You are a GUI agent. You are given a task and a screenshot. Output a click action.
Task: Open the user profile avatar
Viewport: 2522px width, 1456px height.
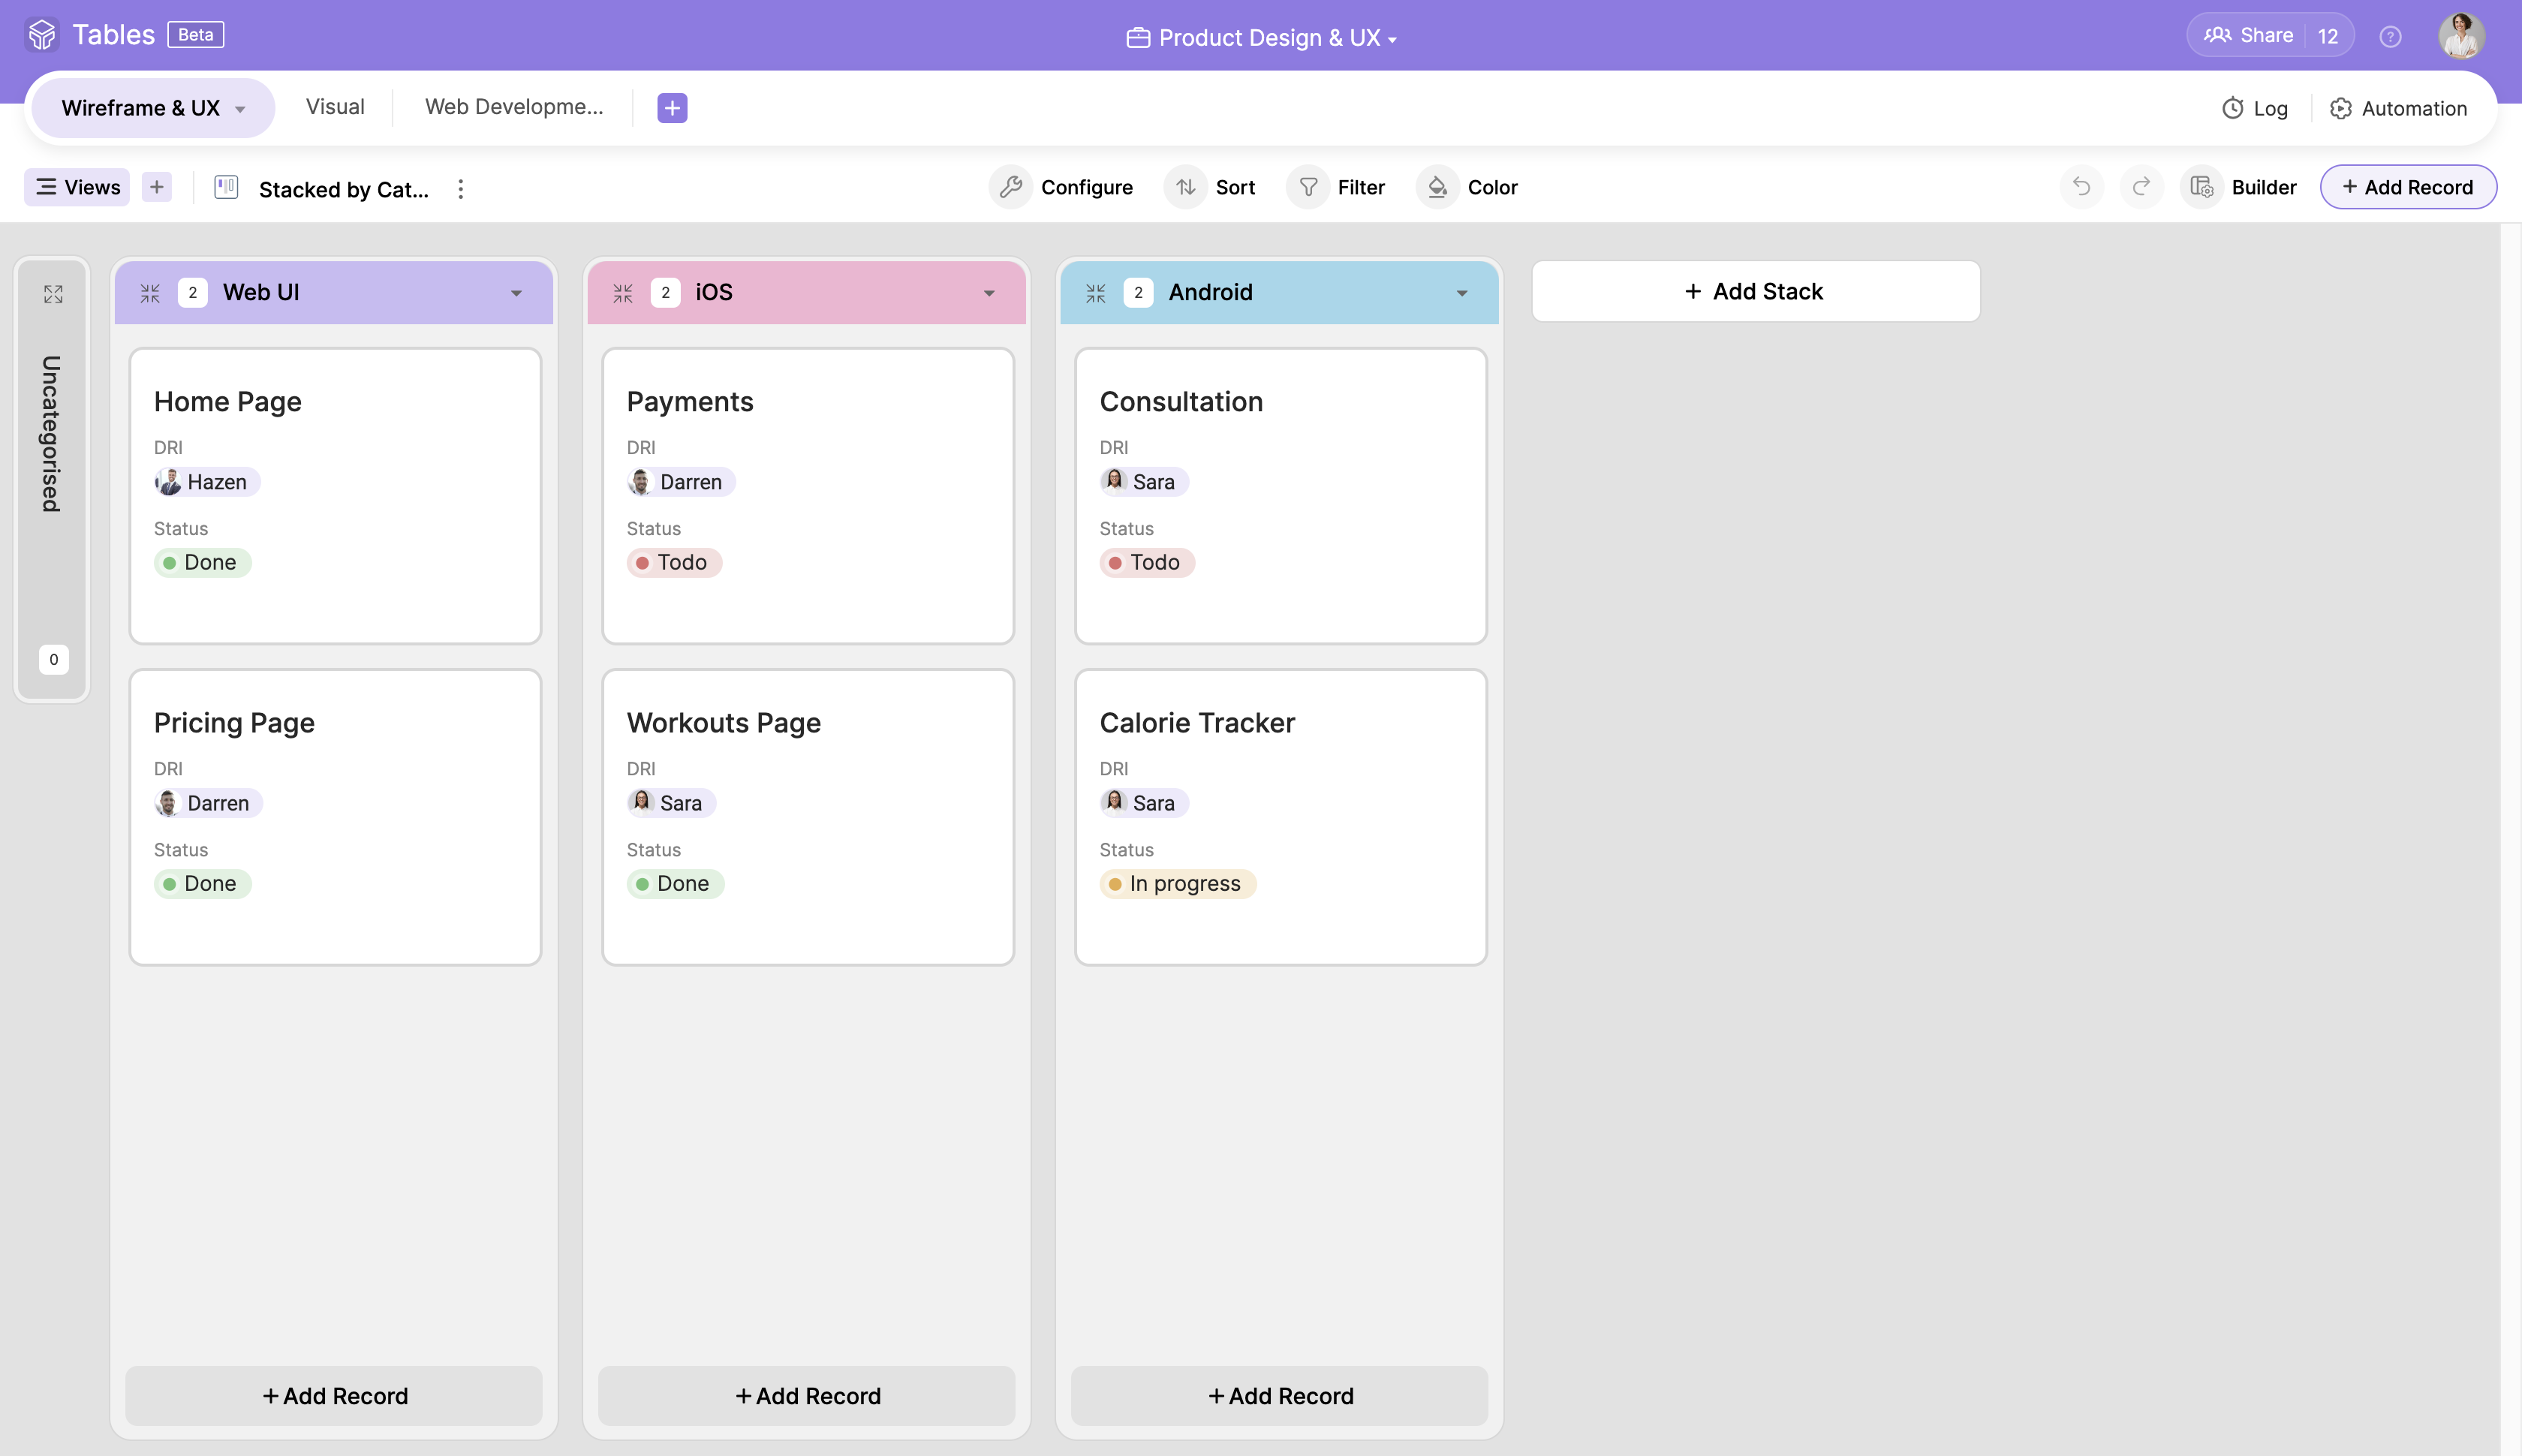point(2461,35)
